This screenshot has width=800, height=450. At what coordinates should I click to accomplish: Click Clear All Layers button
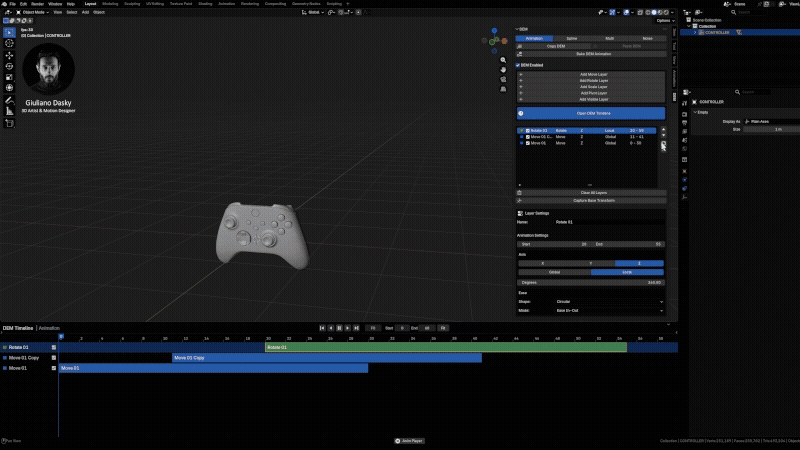(x=593, y=193)
